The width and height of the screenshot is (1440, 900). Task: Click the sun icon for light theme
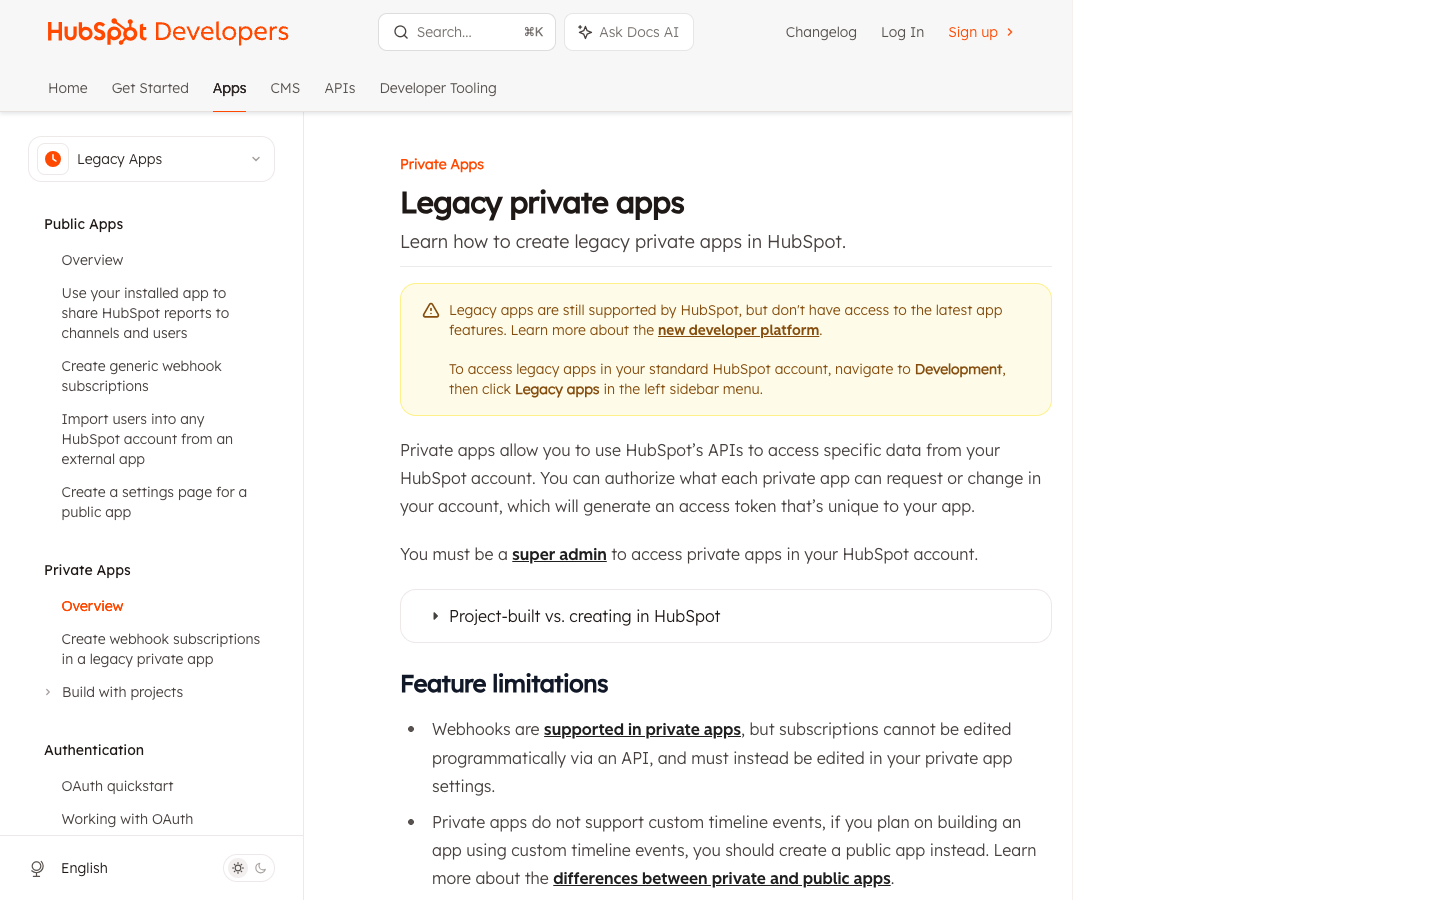237,867
